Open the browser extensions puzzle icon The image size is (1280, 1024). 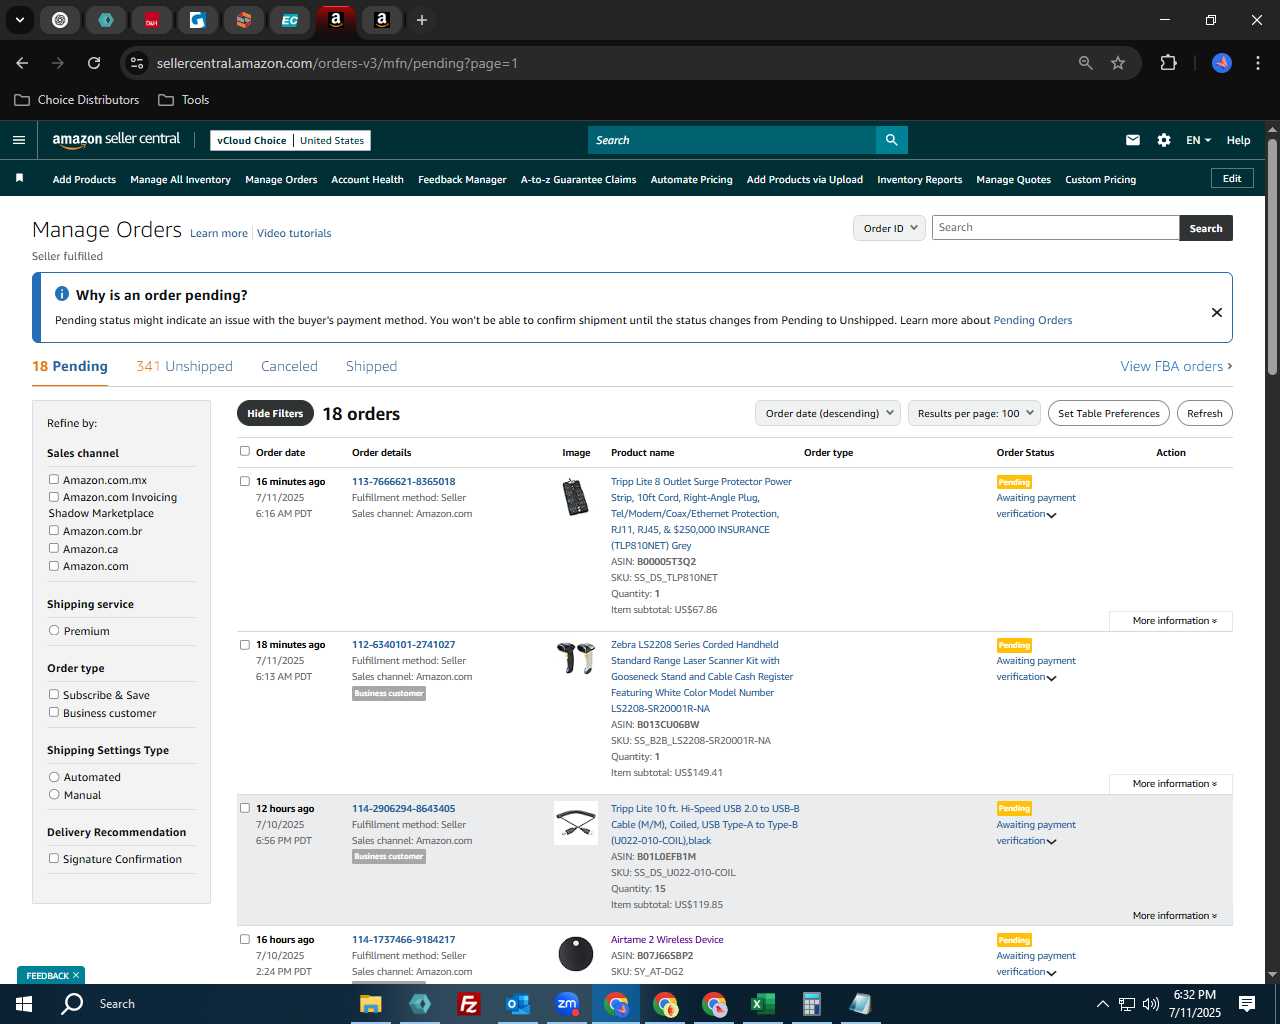tap(1168, 63)
